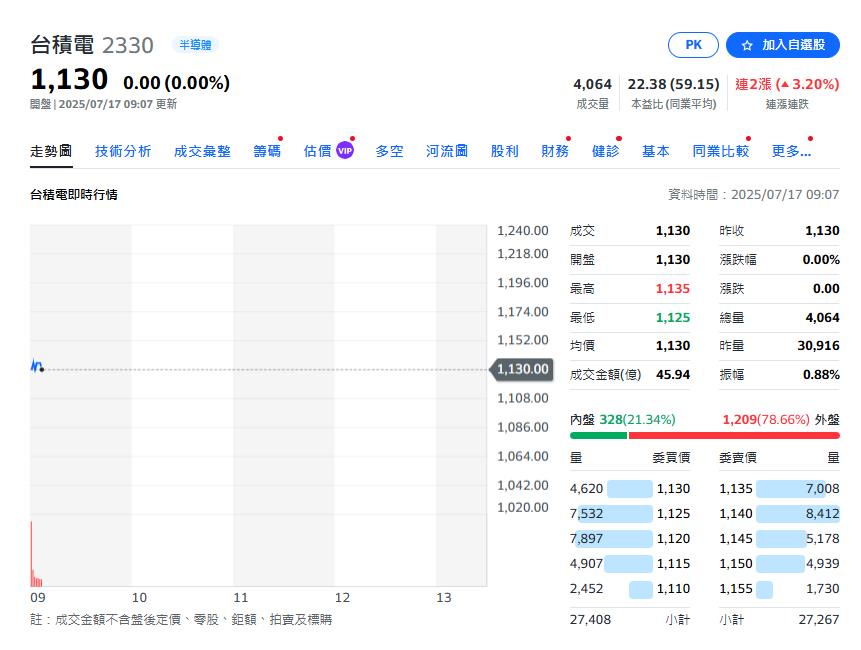Click 最高 value 1,135
Screen dimensions: 861x650
pyautogui.click(x=673, y=289)
